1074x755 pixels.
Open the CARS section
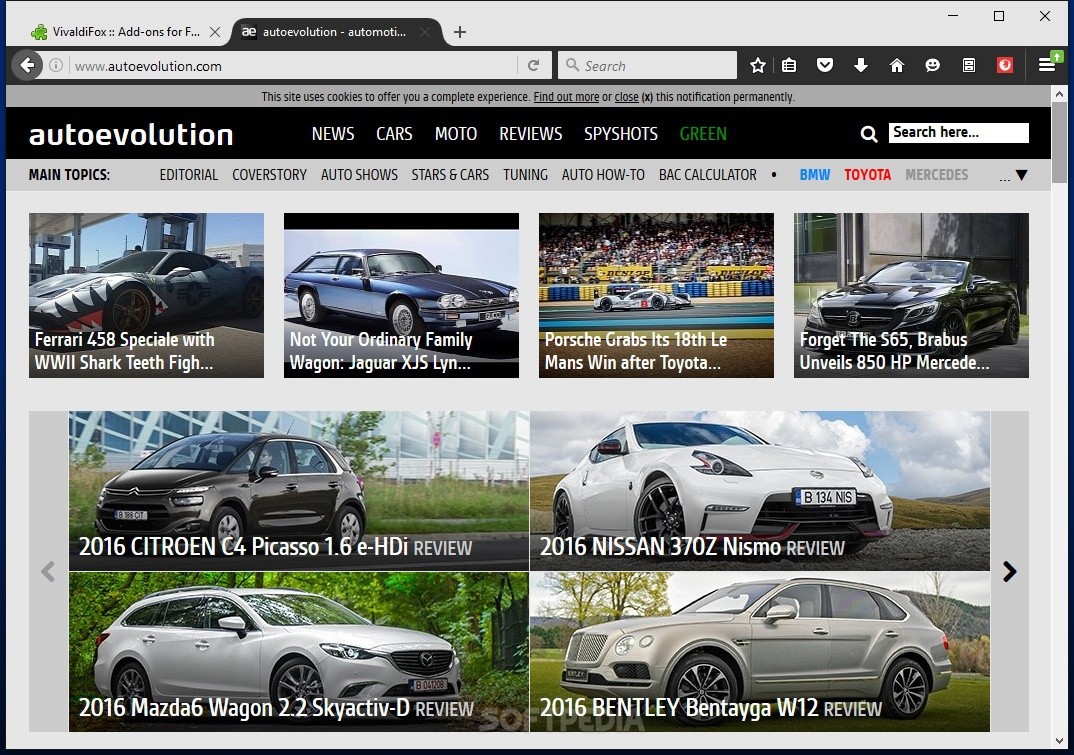[394, 134]
